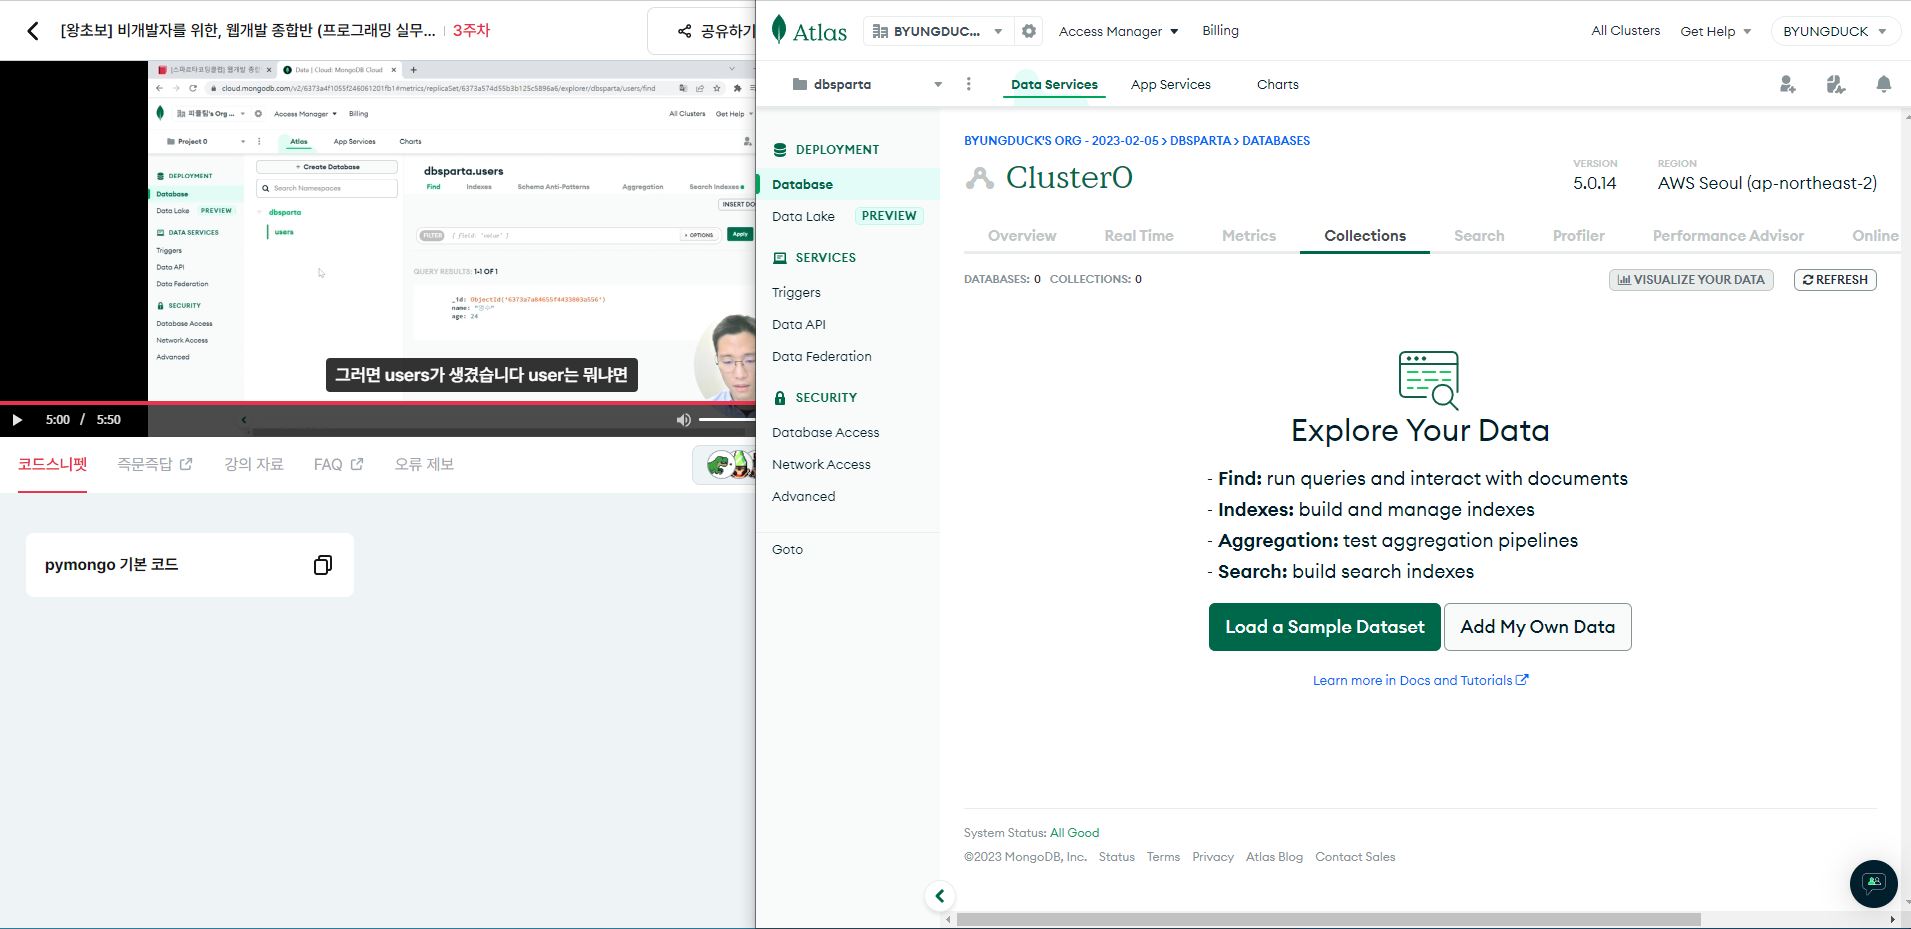Open Data Federation in the sidebar

pyautogui.click(x=822, y=357)
